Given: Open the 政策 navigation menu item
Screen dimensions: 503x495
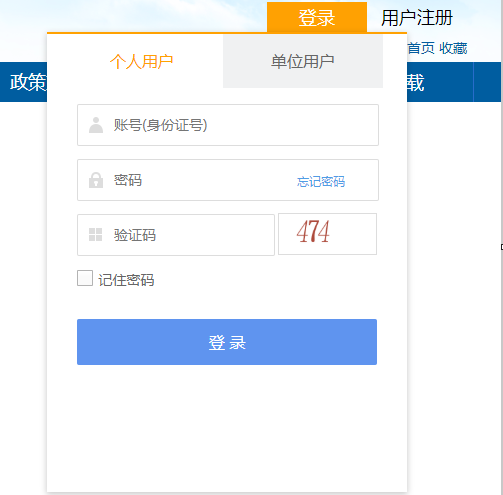Looking at the screenshot, I should pyautogui.click(x=28, y=82).
